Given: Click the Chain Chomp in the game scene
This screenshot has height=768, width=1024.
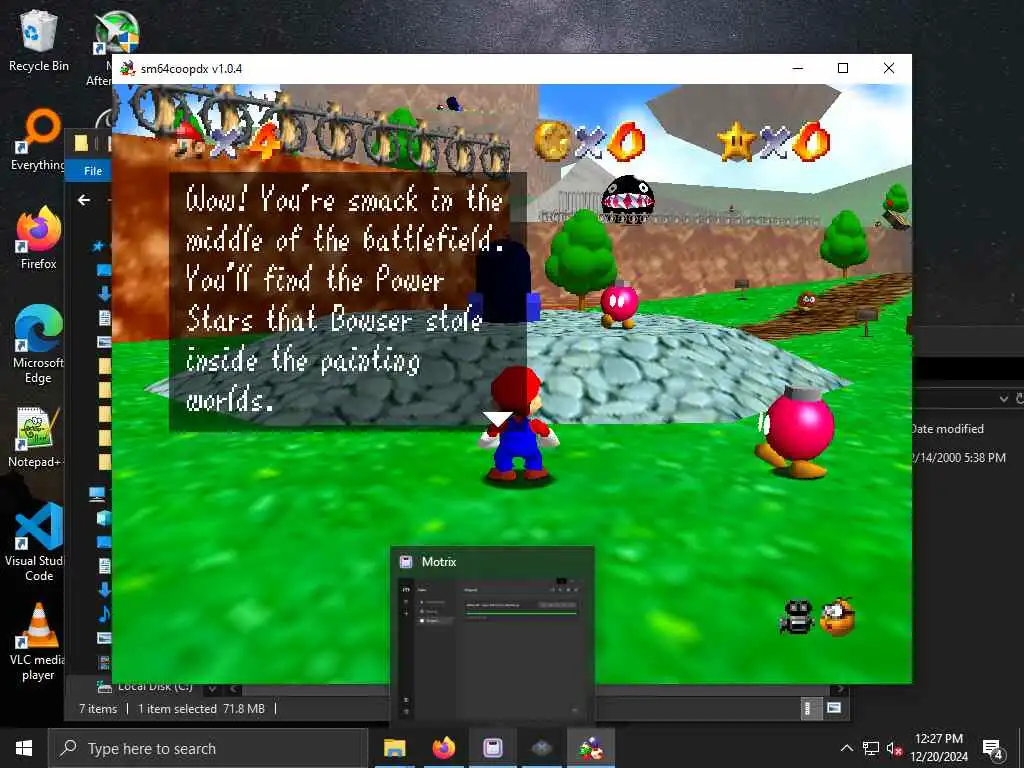Looking at the screenshot, I should (627, 198).
